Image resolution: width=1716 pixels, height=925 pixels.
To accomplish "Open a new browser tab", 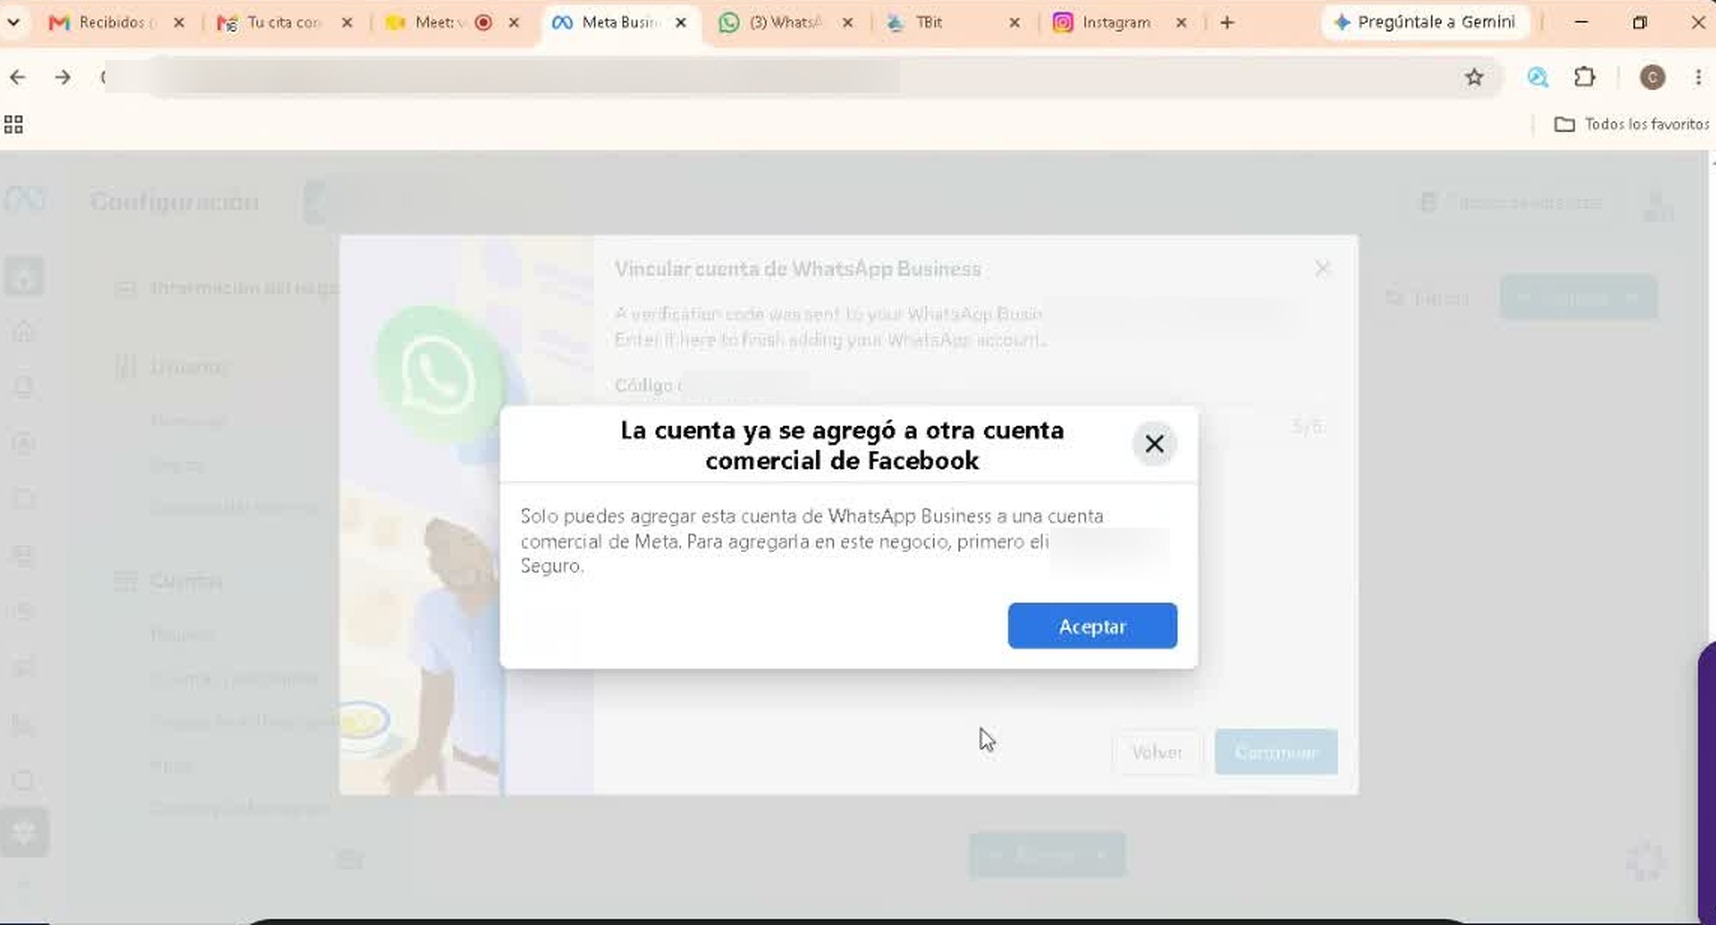I will tap(1227, 22).
